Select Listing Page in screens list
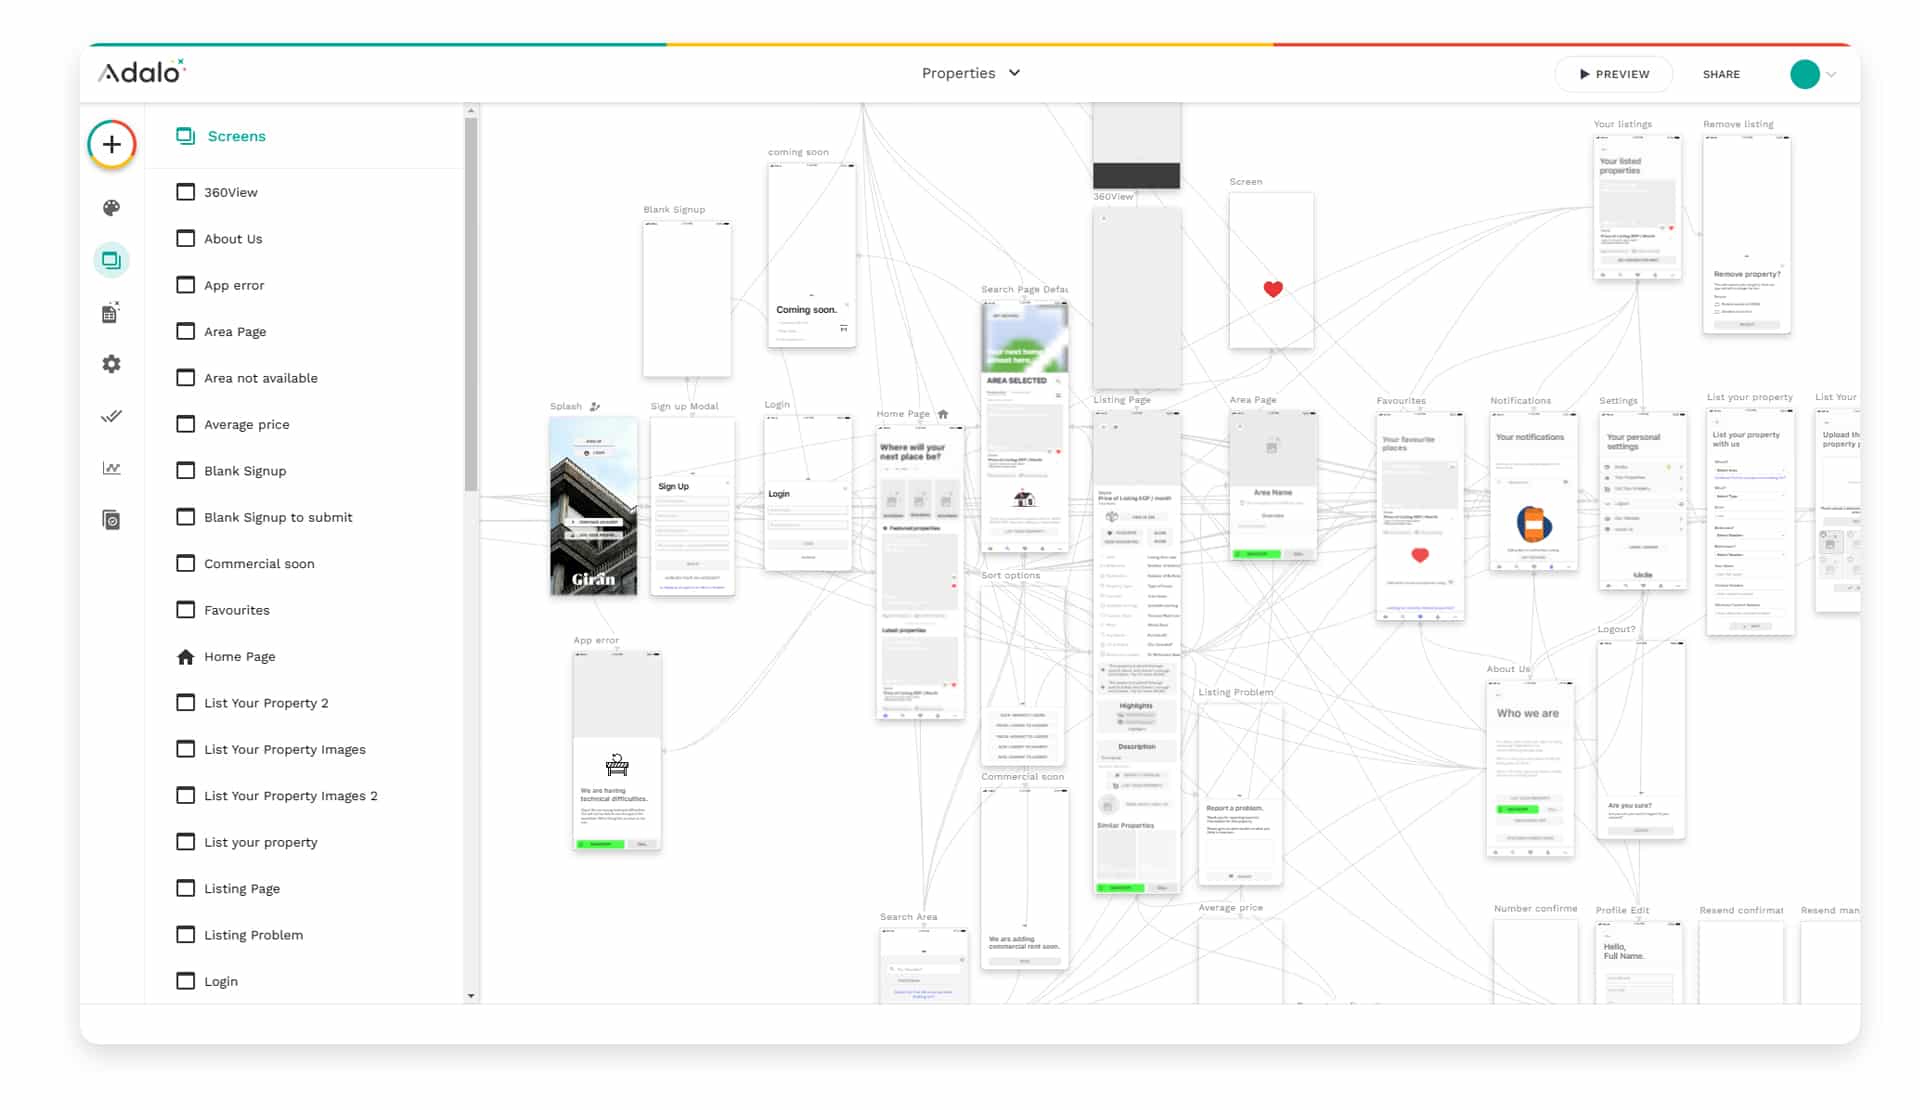Screen dimensions: 1920x1110 pyautogui.click(x=241, y=889)
